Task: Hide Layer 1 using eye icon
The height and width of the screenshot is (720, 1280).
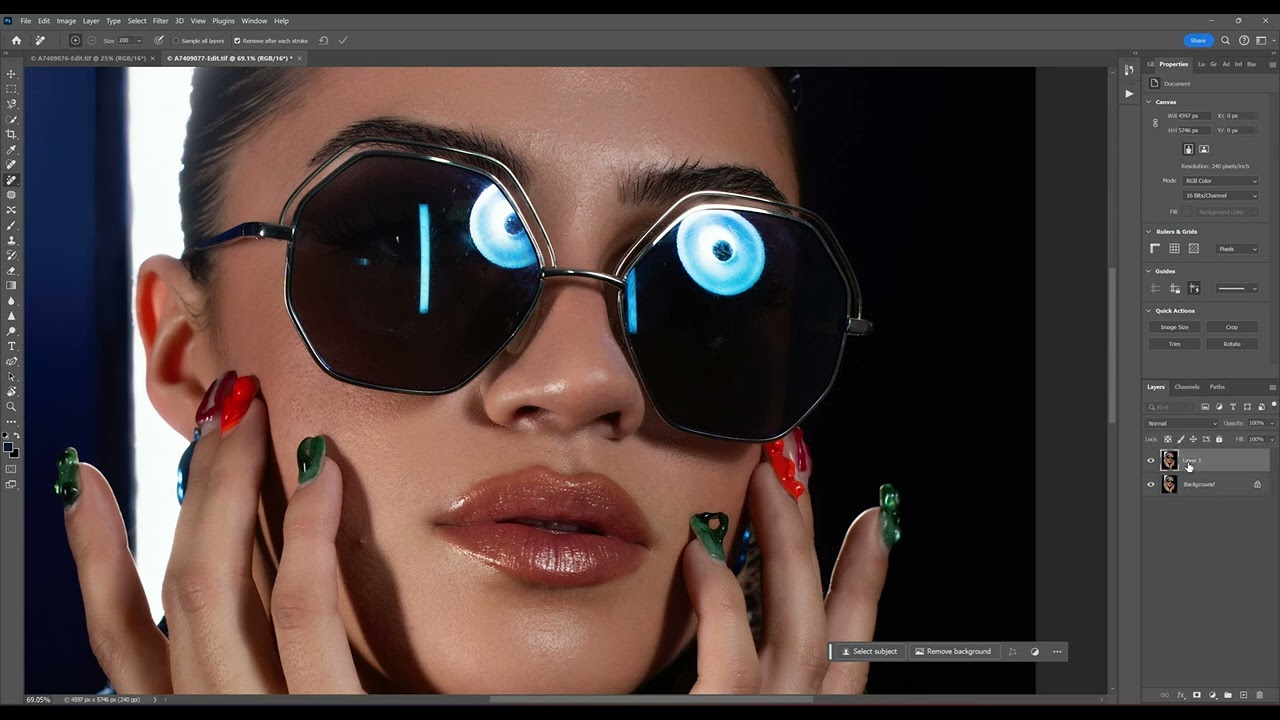Action: [1150, 461]
